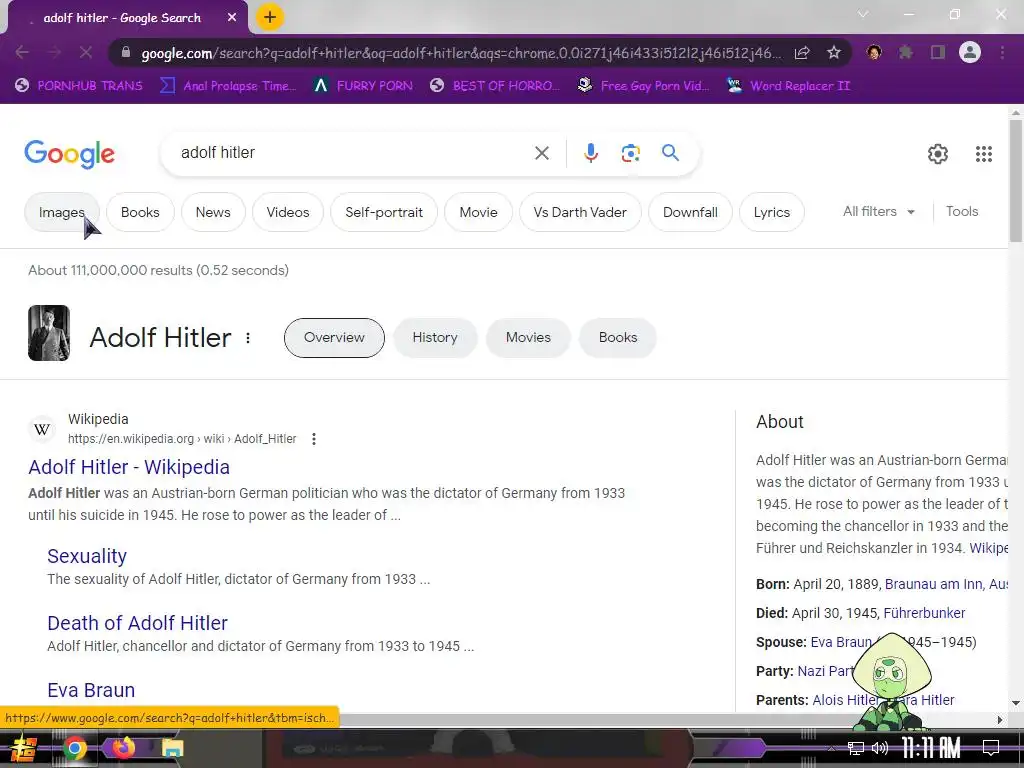Open the Death of Adolf Hitler sublink
The height and width of the screenshot is (768, 1024).
pyautogui.click(x=137, y=623)
